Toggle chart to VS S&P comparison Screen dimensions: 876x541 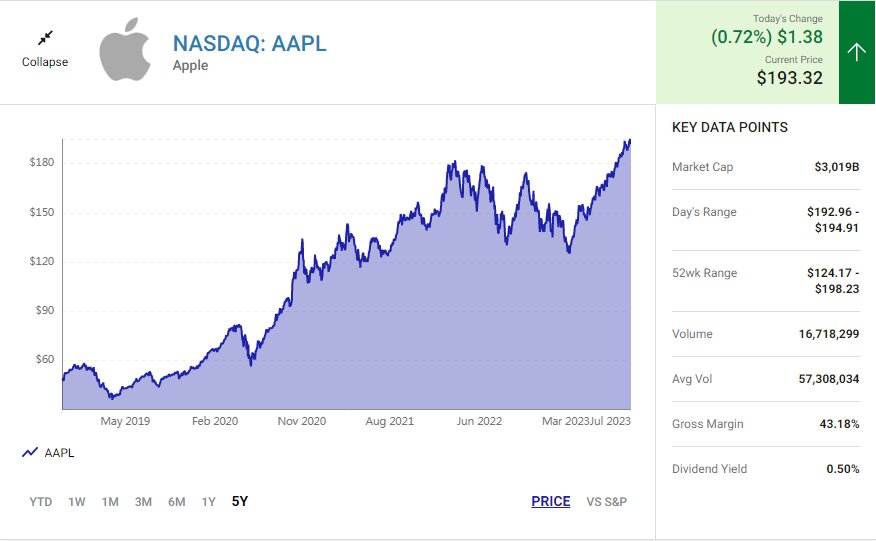point(606,502)
